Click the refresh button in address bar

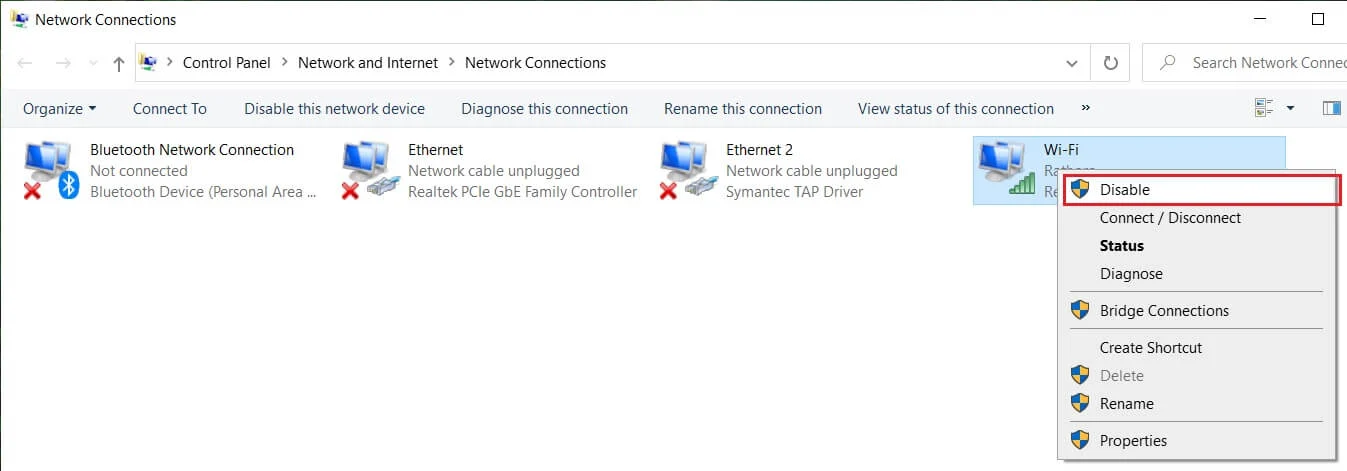pyautogui.click(x=1110, y=62)
